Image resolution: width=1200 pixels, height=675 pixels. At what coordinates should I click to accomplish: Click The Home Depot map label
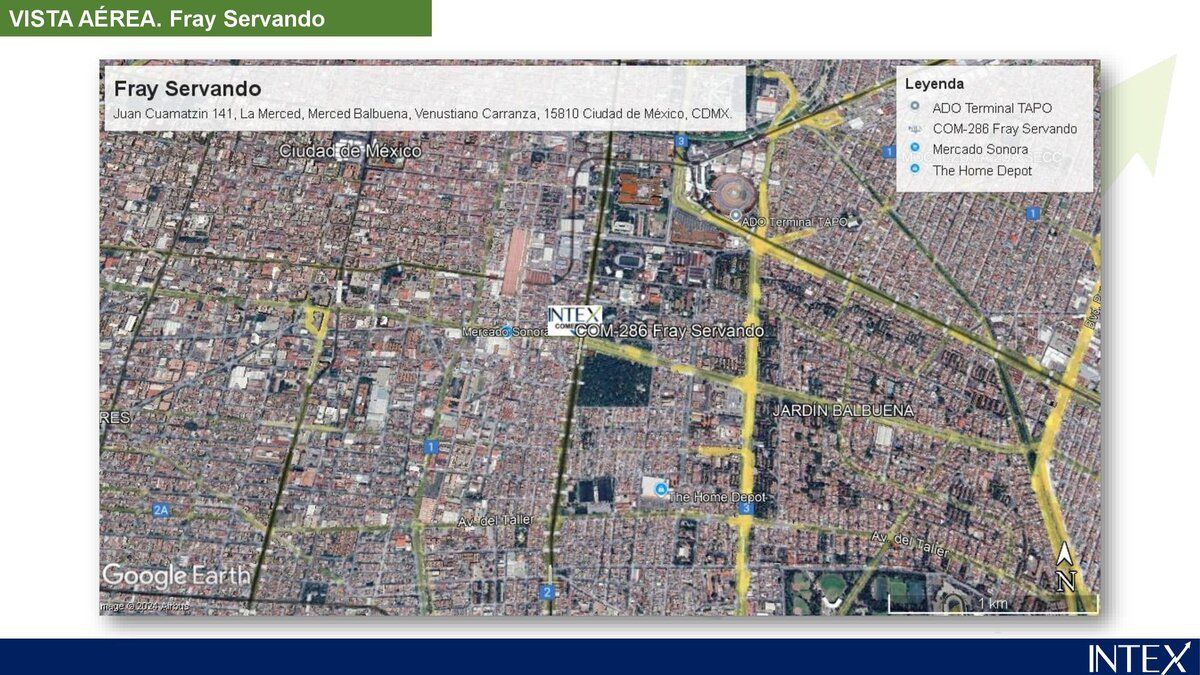pyautogui.click(x=717, y=497)
